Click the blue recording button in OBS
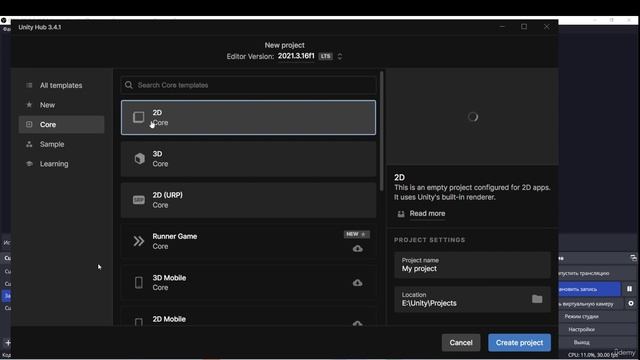 589,289
